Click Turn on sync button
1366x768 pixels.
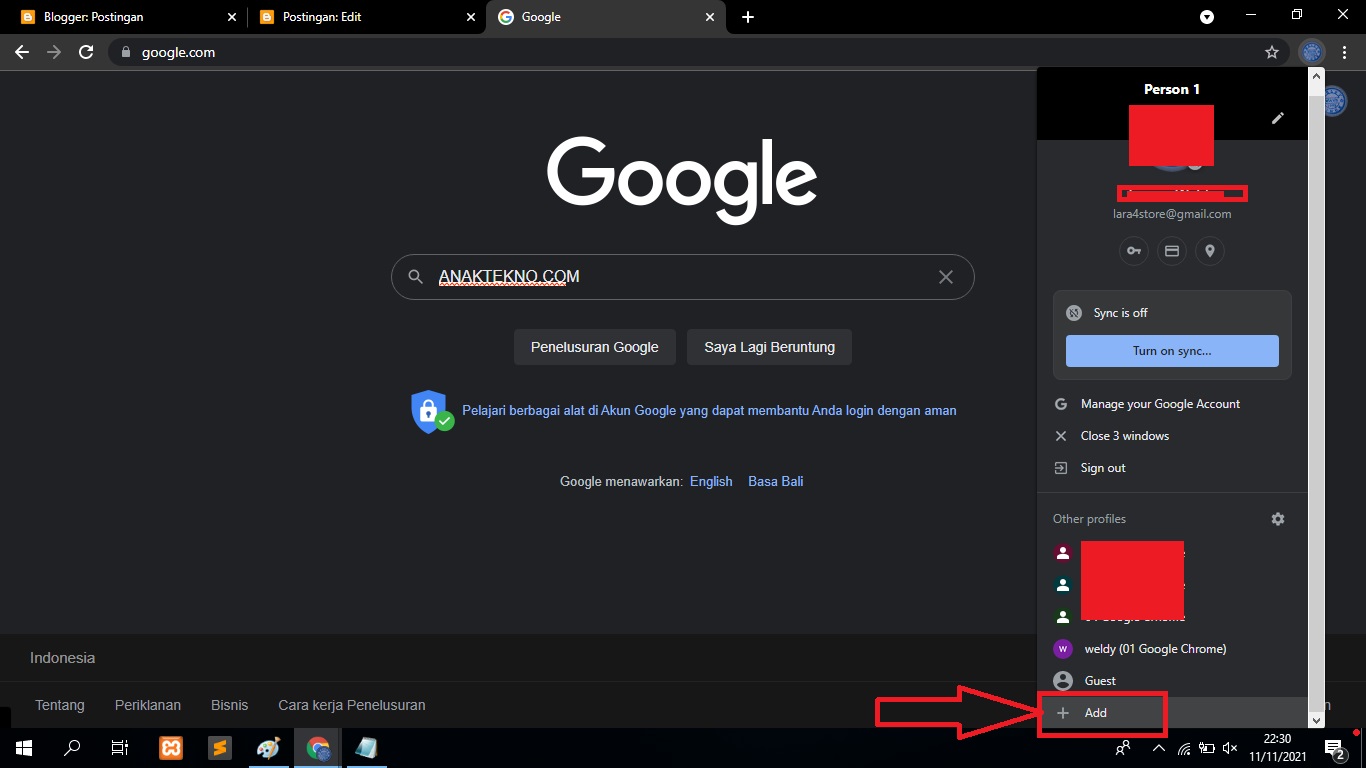click(x=1172, y=351)
